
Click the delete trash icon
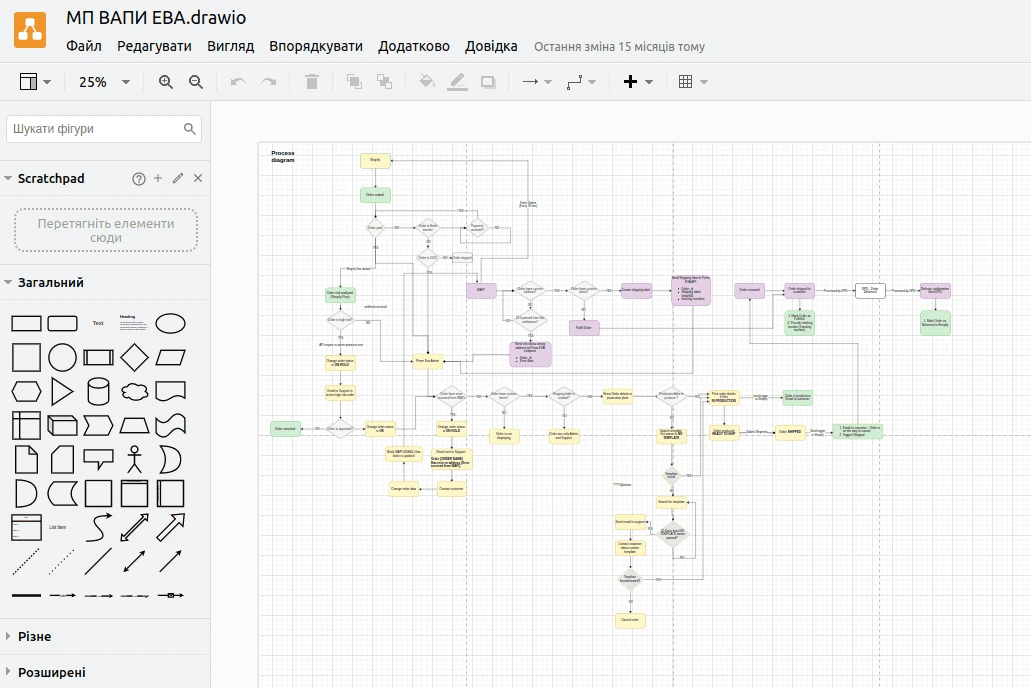[312, 82]
